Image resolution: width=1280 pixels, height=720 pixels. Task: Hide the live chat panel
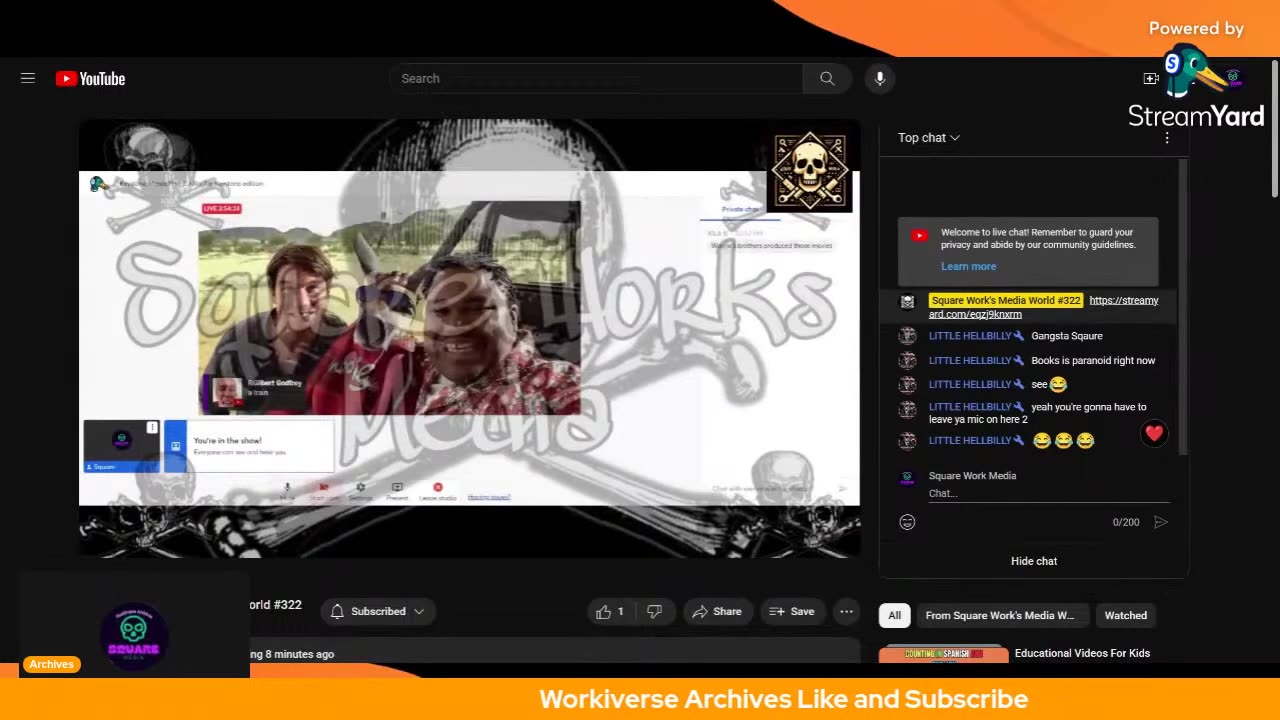coord(1034,561)
